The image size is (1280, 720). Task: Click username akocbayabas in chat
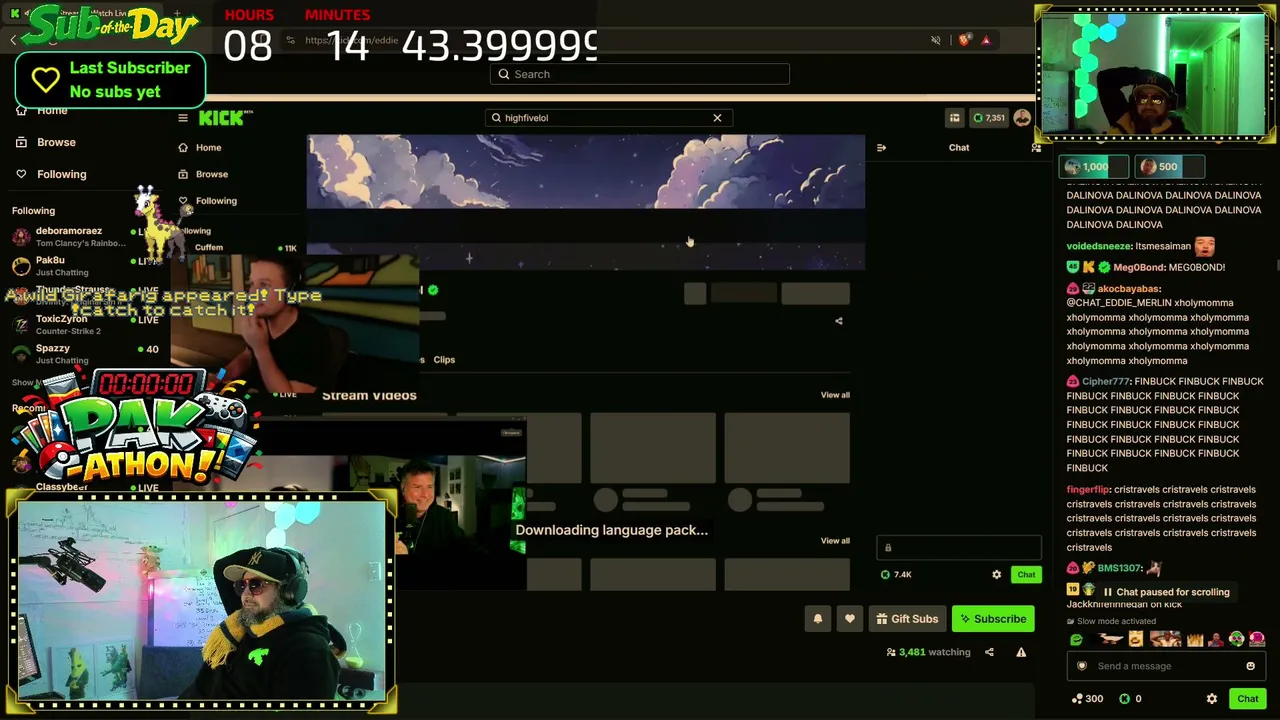1128,289
